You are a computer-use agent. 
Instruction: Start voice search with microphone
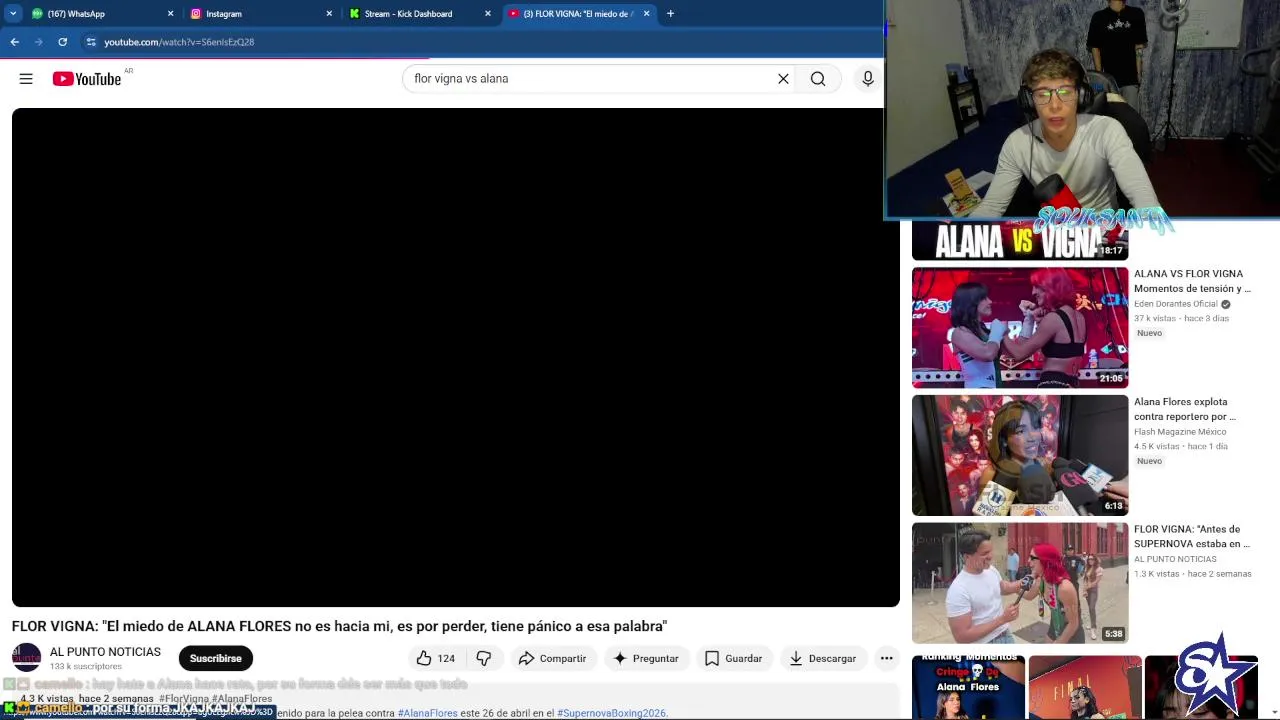click(x=868, y=79)
